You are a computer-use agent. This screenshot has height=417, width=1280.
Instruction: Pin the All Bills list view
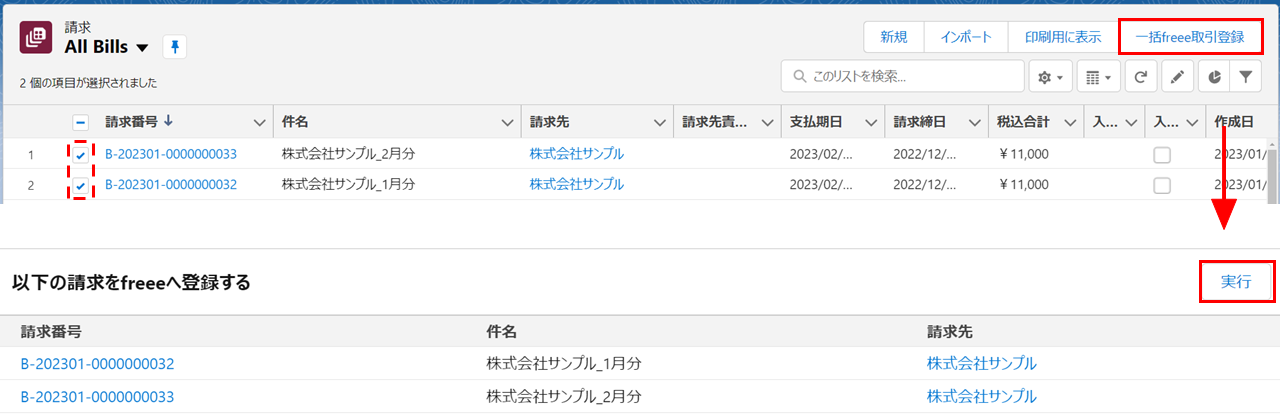point(175,47)
